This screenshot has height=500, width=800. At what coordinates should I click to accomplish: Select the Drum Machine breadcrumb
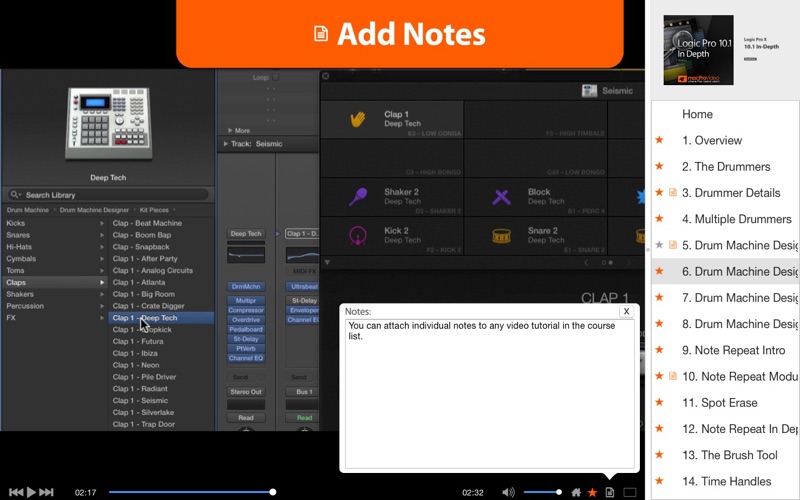point(28,210)
